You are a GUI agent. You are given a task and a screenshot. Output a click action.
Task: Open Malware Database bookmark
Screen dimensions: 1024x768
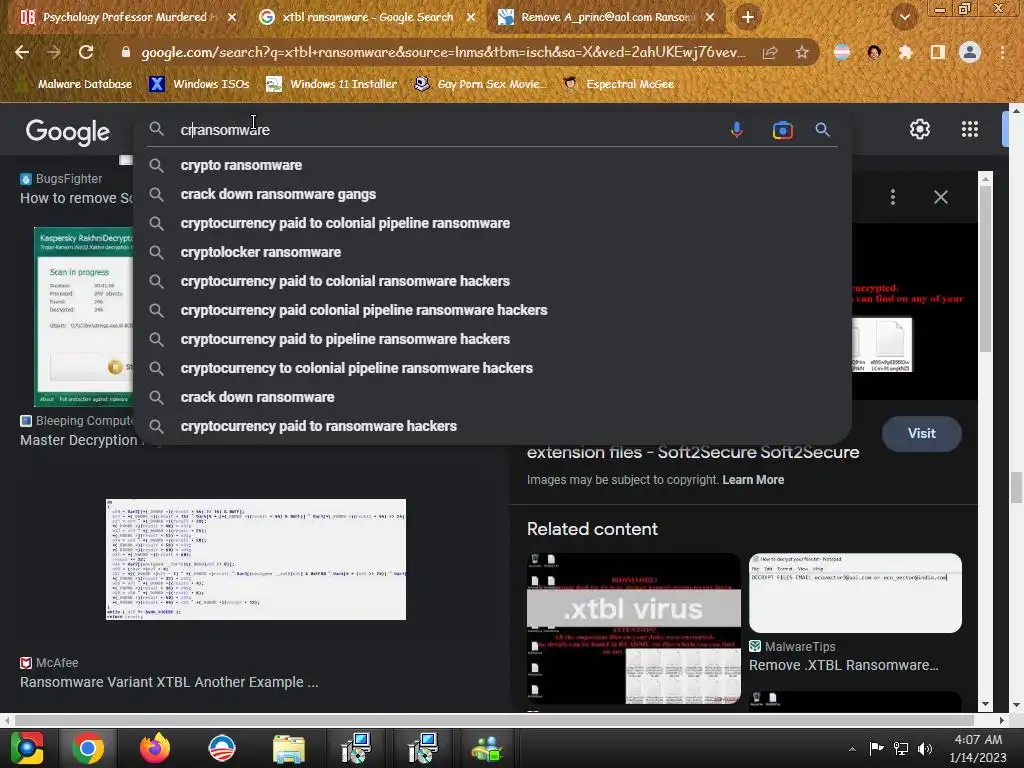pyautogui.click(x=84, y=84)
